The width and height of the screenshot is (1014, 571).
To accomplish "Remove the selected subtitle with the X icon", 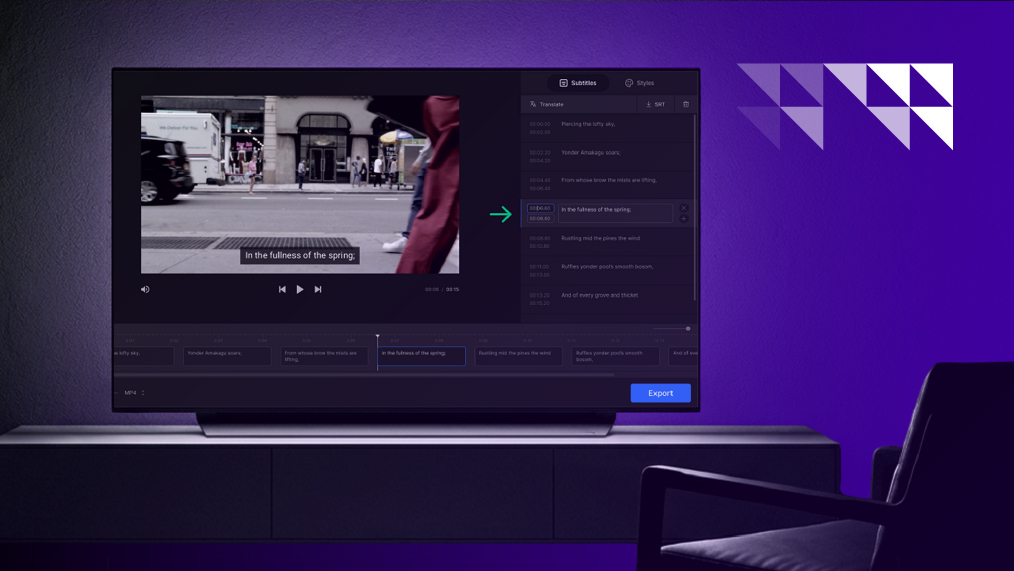I will coord(684,208).
